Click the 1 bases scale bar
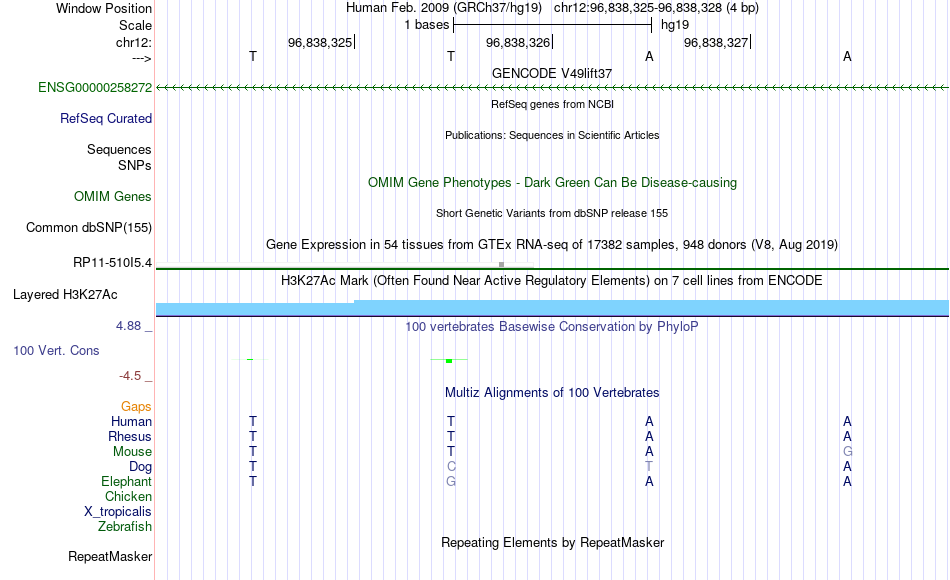This screenshot has width=950, height=580. (x=552, y=25)
